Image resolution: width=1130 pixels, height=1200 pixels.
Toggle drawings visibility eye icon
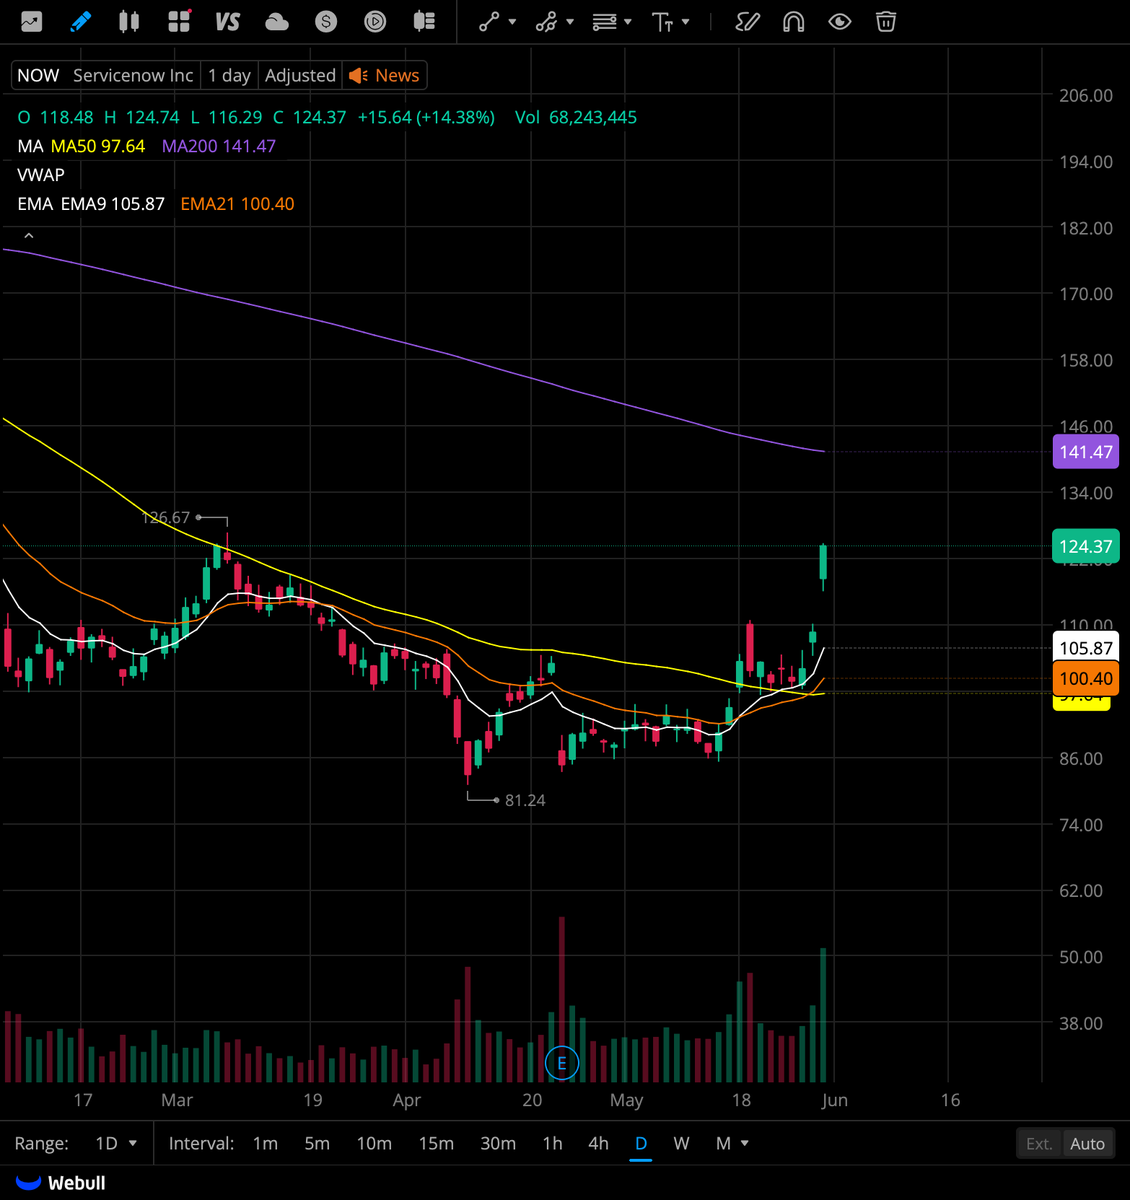coord(840,21)
